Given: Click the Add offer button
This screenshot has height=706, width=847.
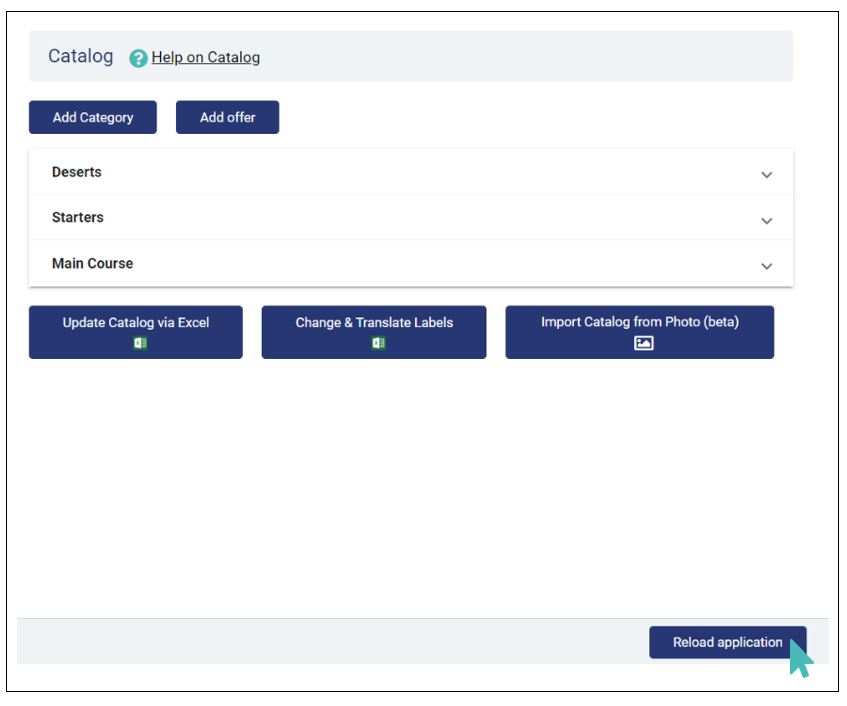Looking at the screenshot, I should 227,117.
